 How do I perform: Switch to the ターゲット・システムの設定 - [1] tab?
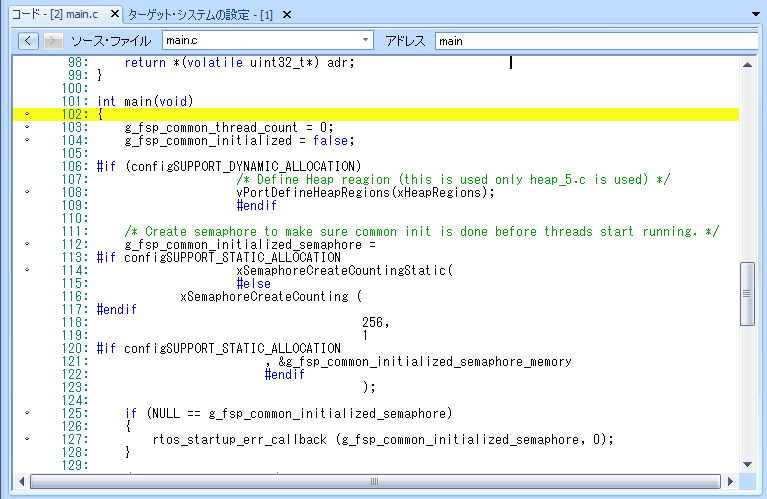click(201, 15)
